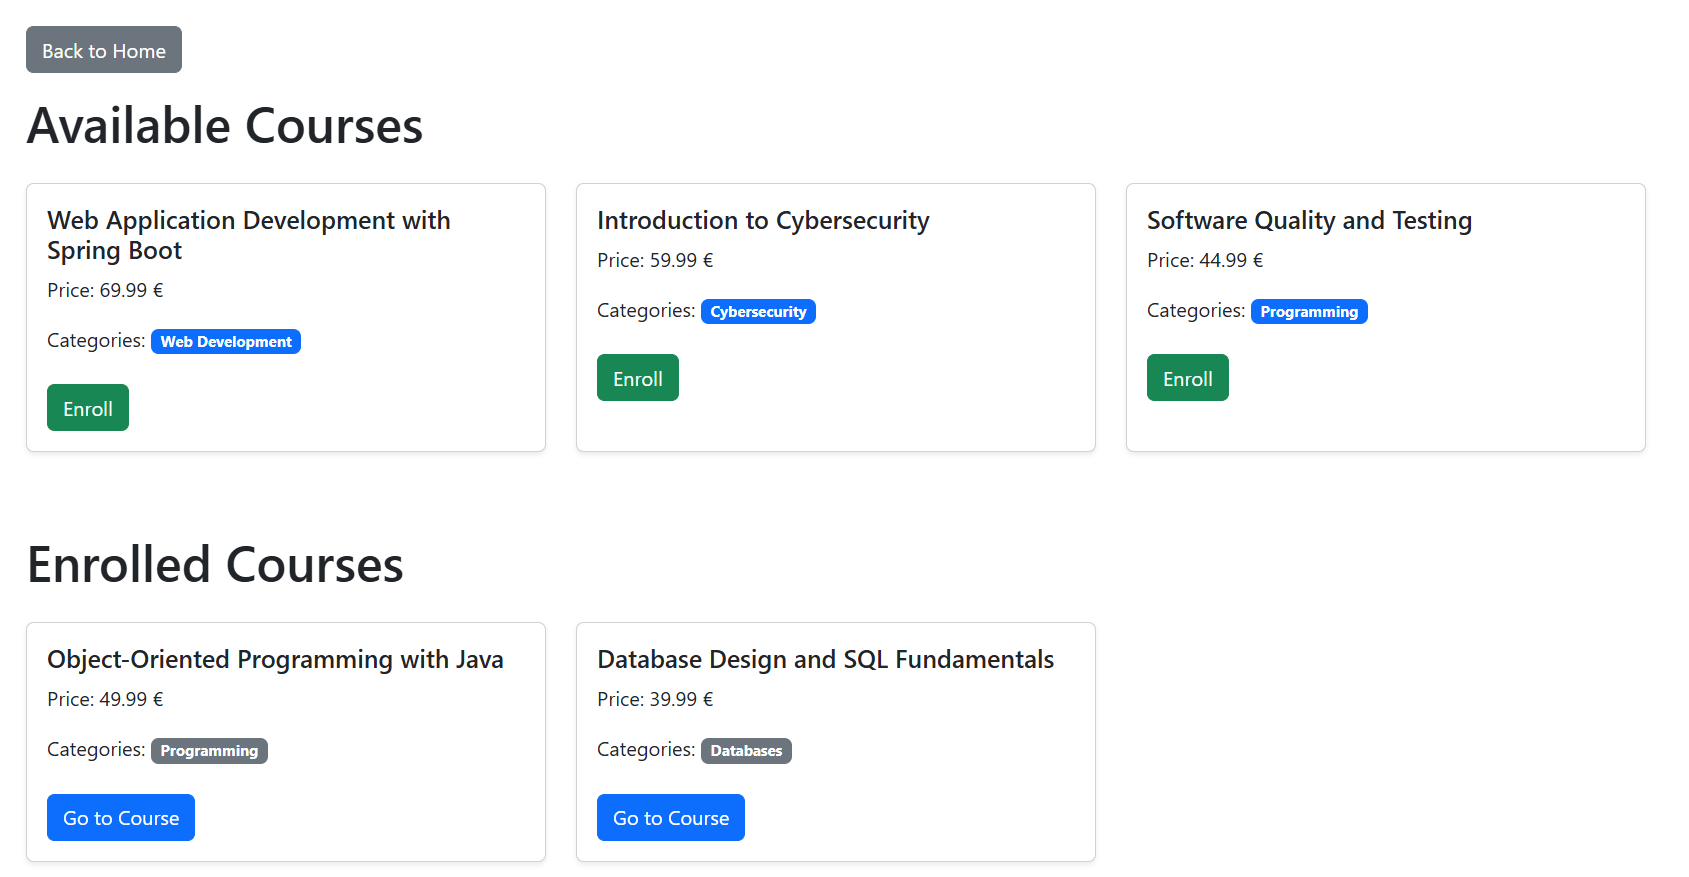Click the Software Quality and Testing title
This screenshot has height=877, width=1689.
(1309, 220)
